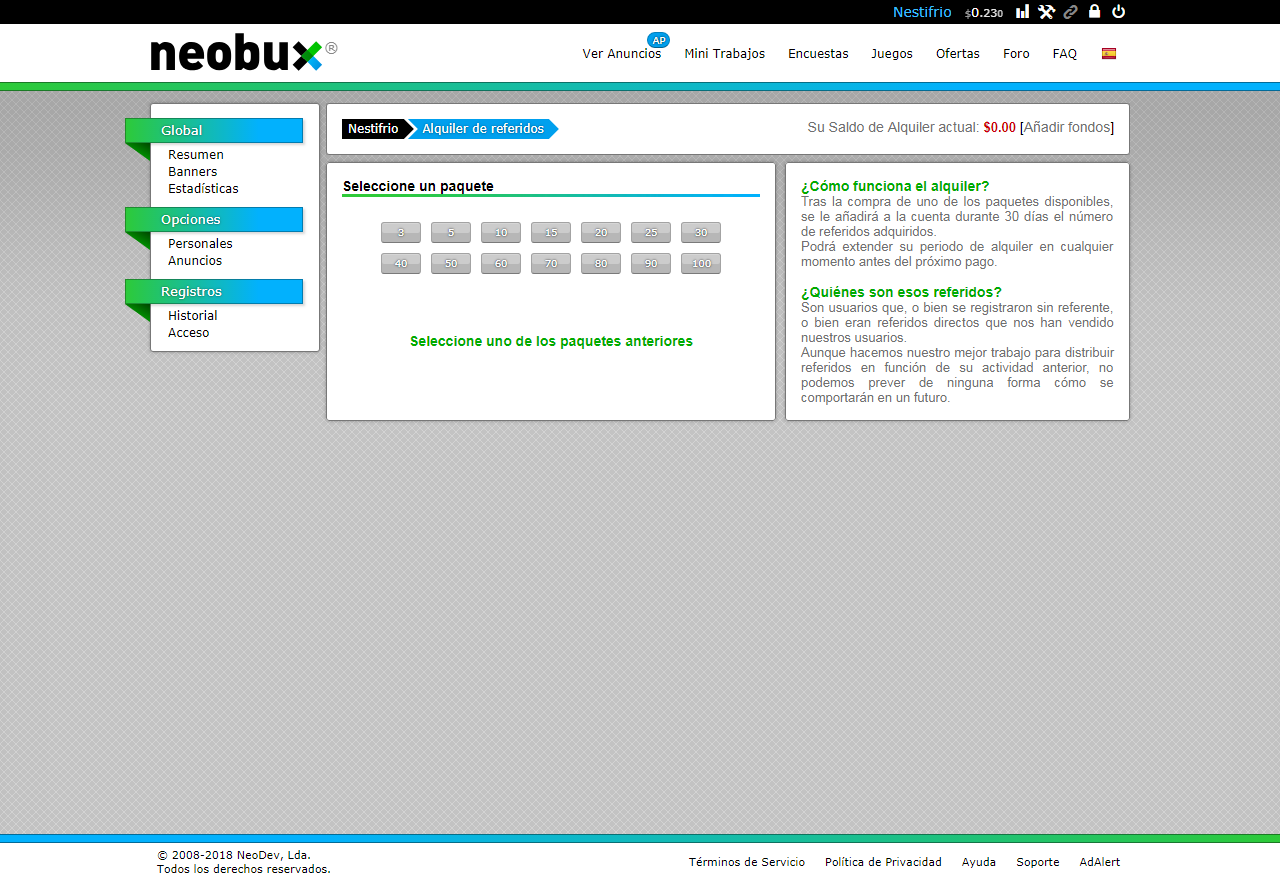Open Anuncios options in sidebar

click(195, 261)
